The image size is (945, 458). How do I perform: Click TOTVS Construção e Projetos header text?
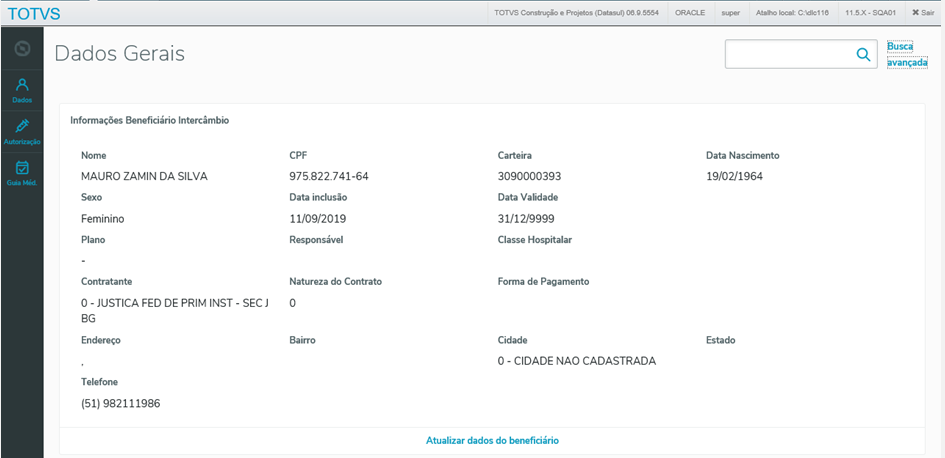576,12
